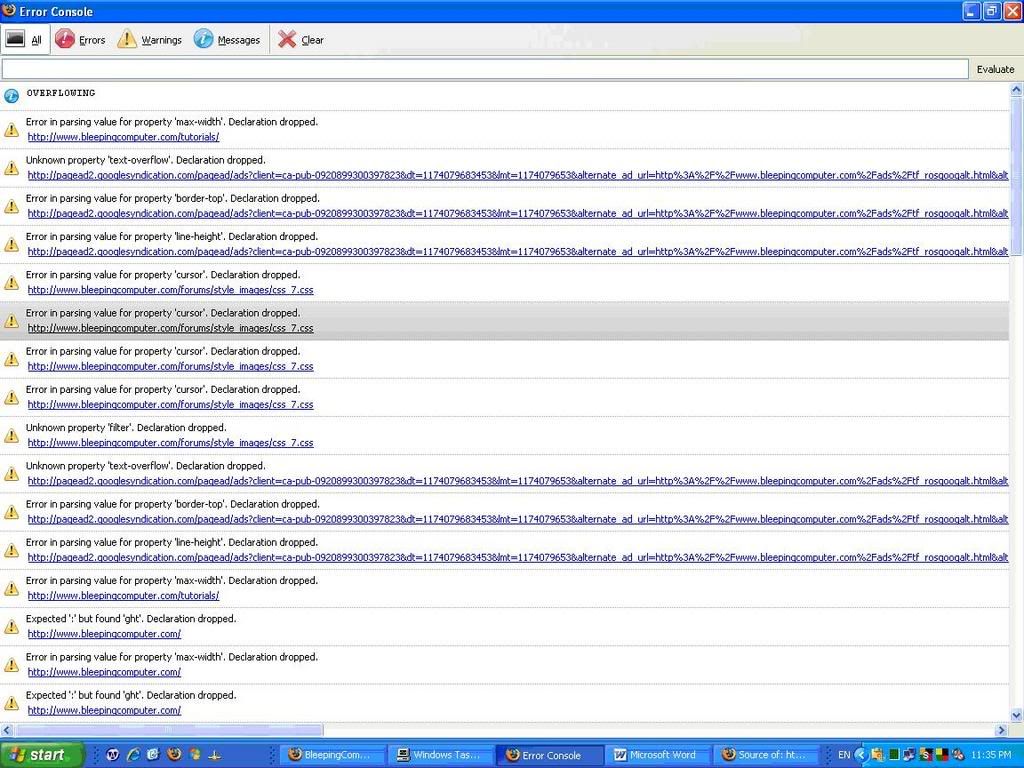This screenshot has height=768, width=1024.
Task: Click the vertical scrollbar thumb
Action: (x=1016, y=176)
